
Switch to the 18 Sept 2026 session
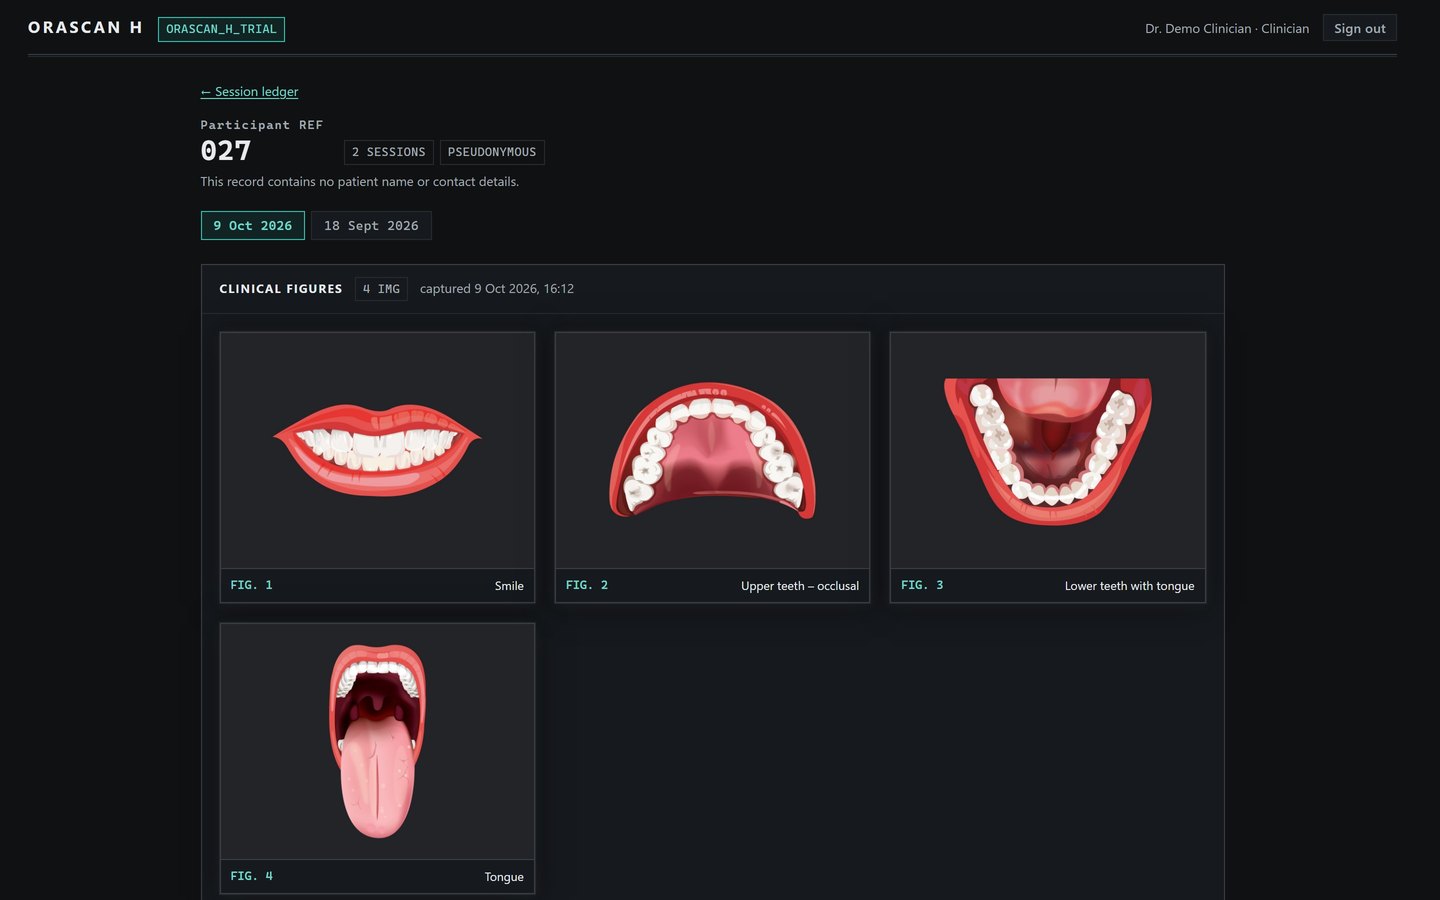[371, 226]
